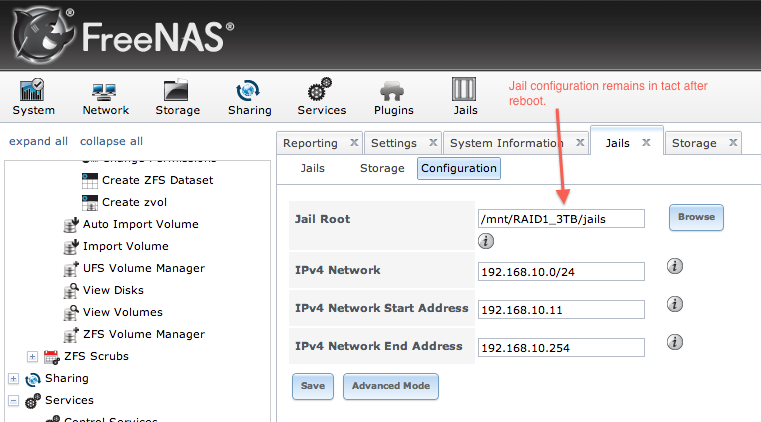Show info for IPv4 Network Start Address
This screenshot has width=761, height=422.
(675, 304)
